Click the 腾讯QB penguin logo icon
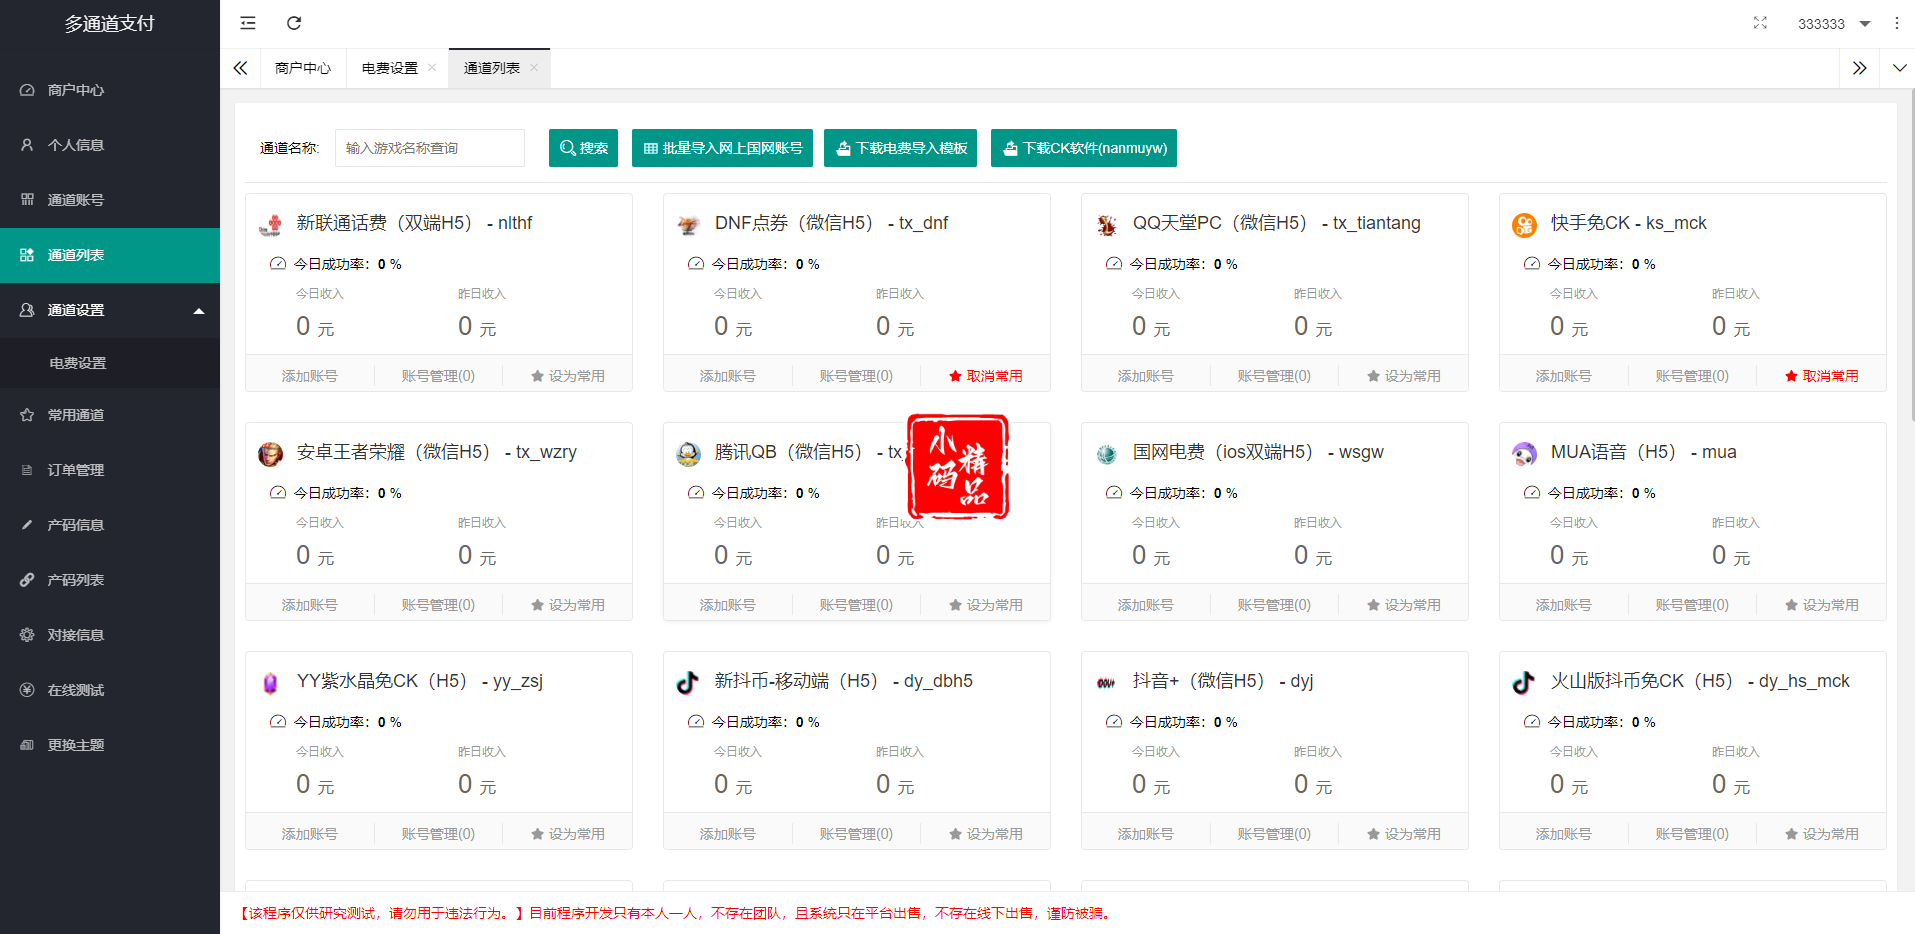This screenshot has width=1915, height=934. (688, 454)
